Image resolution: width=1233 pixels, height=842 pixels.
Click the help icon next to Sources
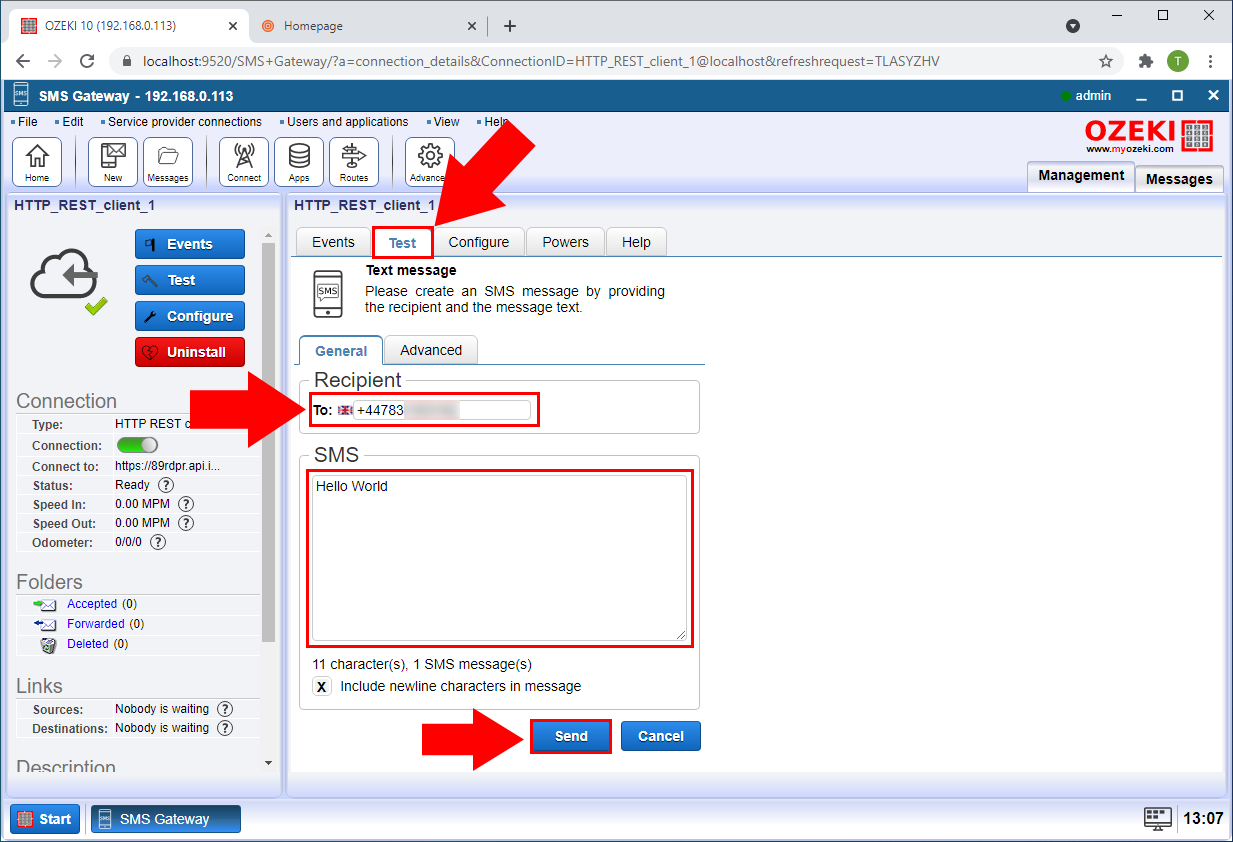225,709
